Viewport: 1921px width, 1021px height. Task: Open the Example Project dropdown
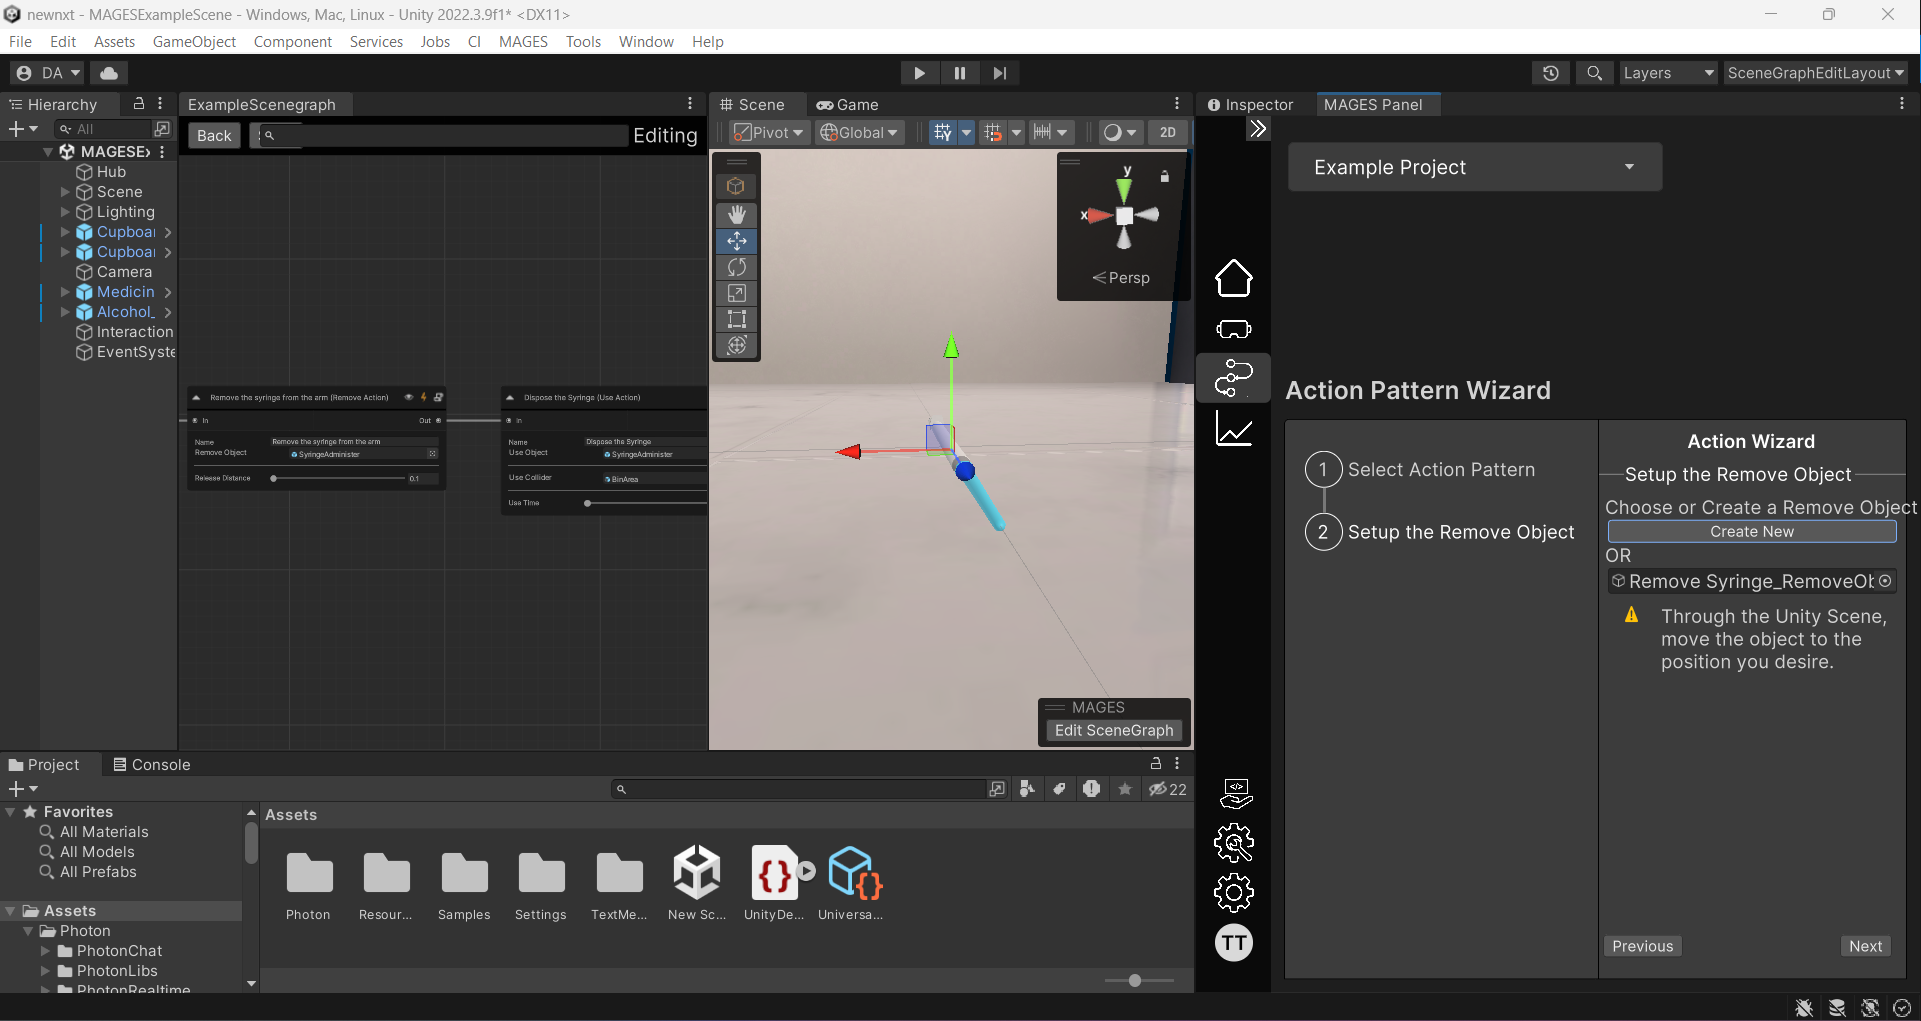tap(1475, 167)
